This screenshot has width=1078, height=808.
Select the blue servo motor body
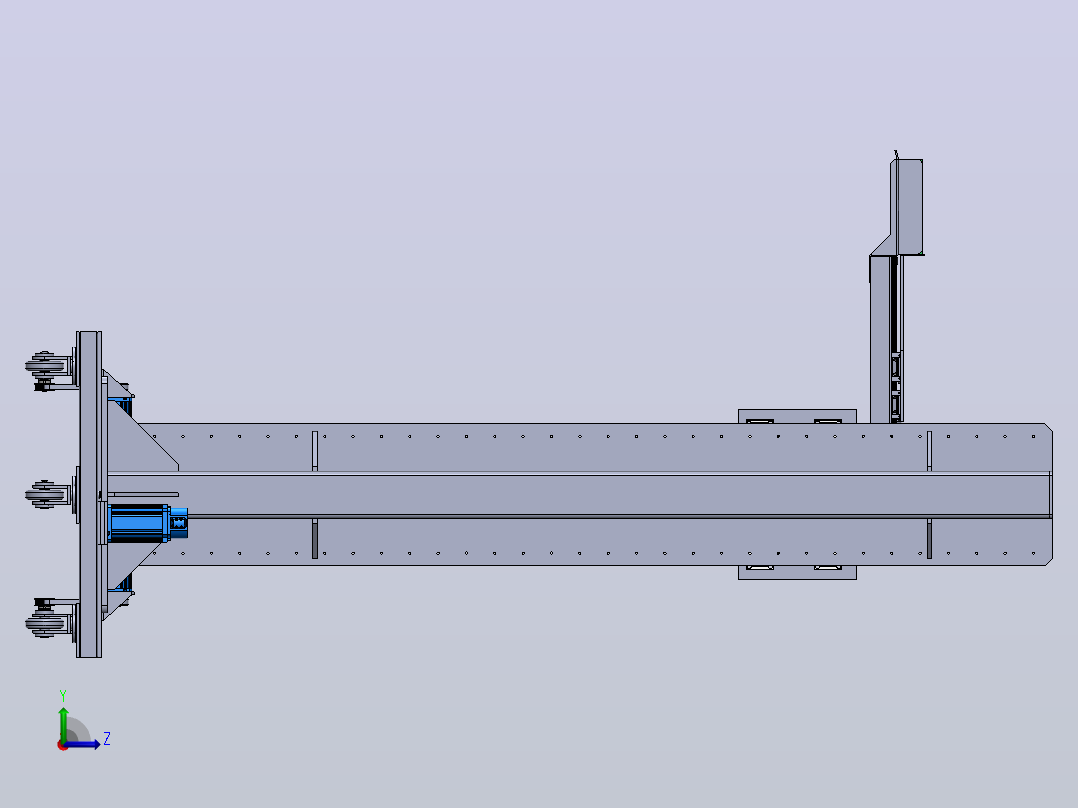click(138, 523)
